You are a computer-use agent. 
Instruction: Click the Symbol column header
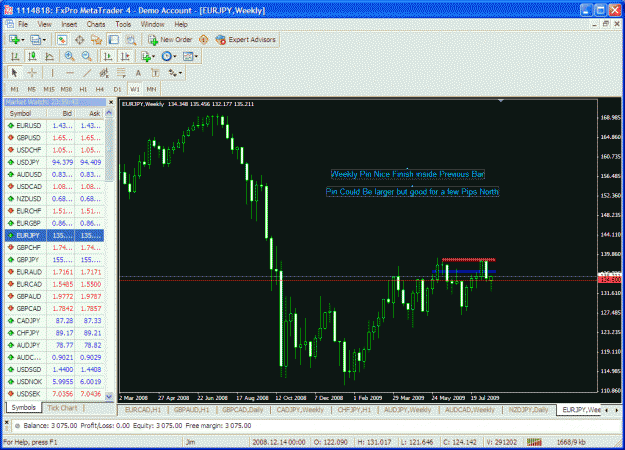point(26,114)
